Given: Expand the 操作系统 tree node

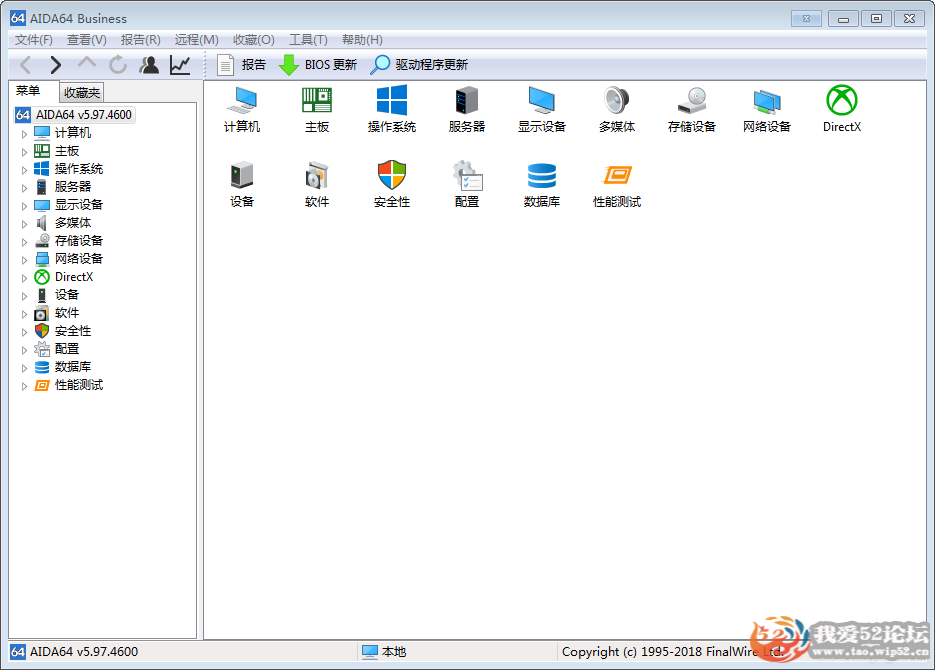Looking at the screenshot, I should click(x=24, y=170).
